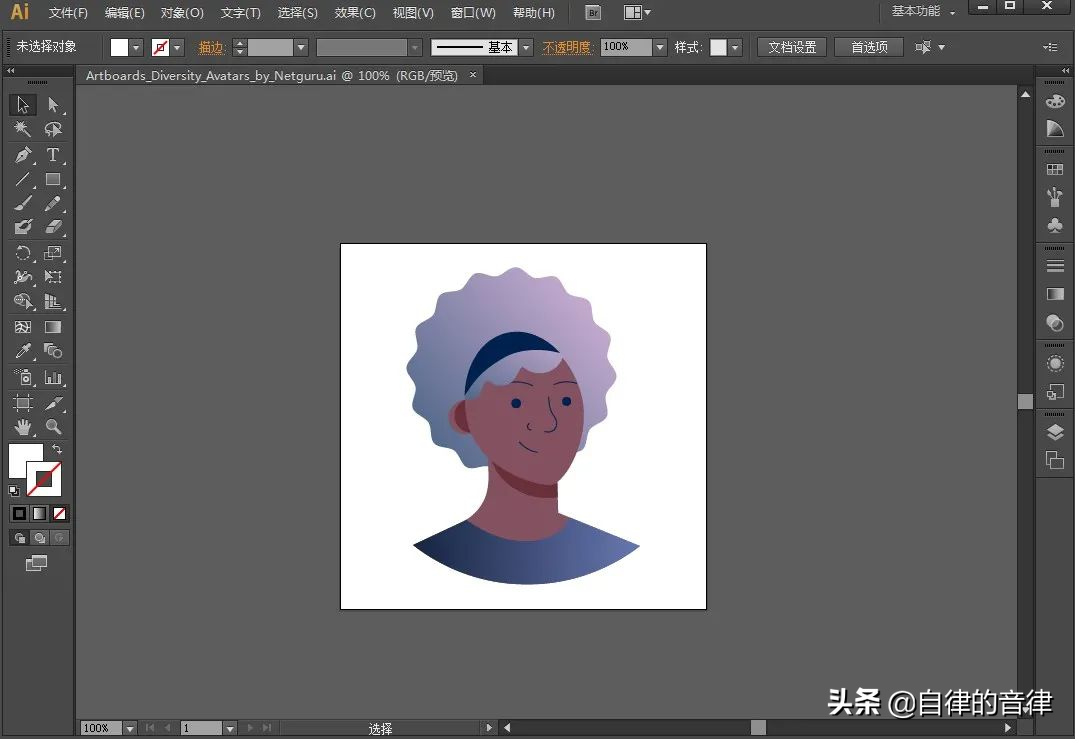Open the Swatches panel icon
The image size is (1075, 739).
[1055, 169]
